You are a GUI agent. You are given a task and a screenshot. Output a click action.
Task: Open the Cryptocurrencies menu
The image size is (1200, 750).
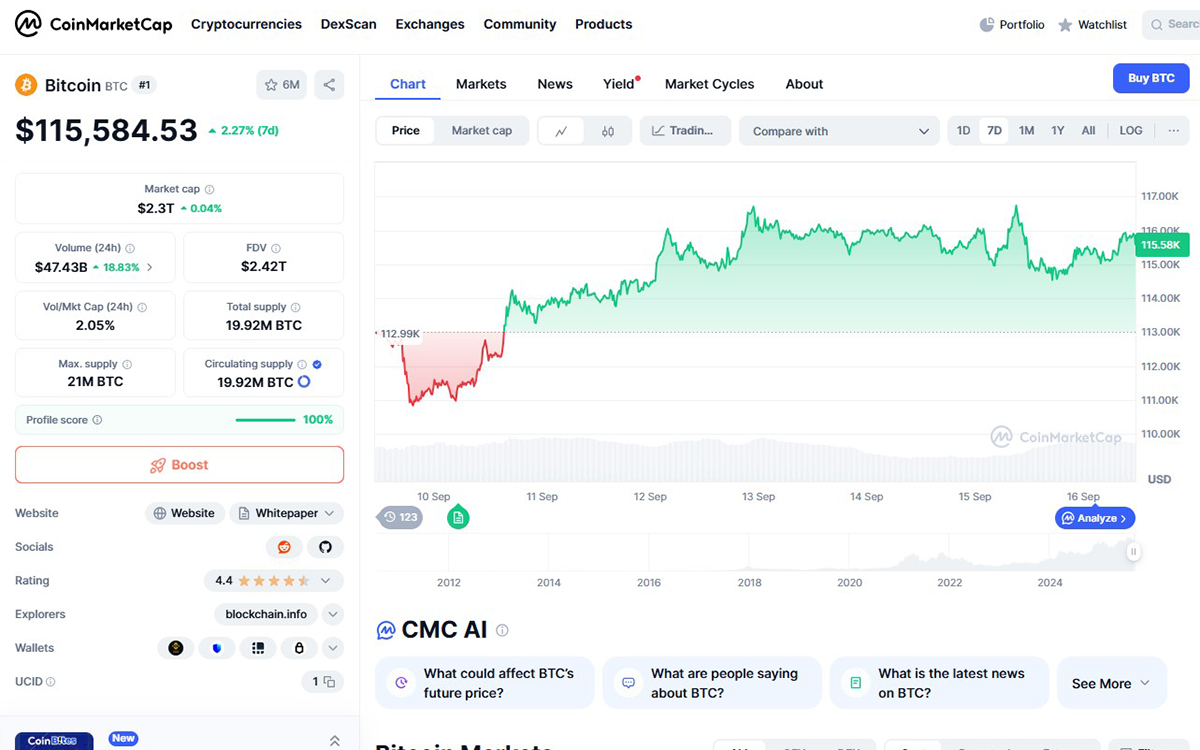tap(246, 24)
